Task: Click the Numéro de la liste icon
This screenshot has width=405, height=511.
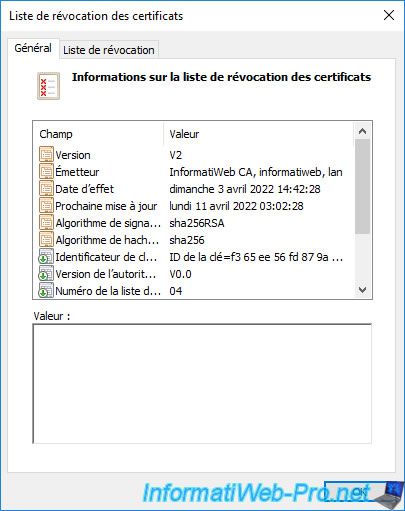Action: pos(46,290)
